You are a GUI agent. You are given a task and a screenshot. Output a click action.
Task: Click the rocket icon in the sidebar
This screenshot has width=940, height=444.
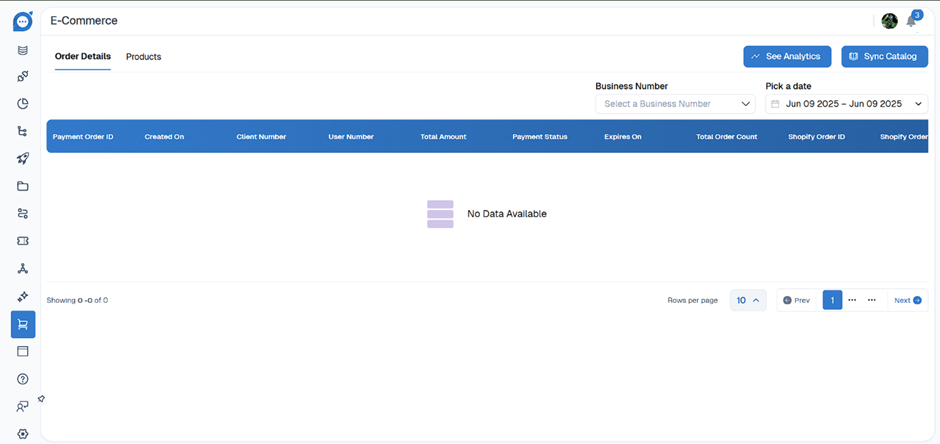tap(22, 158)
